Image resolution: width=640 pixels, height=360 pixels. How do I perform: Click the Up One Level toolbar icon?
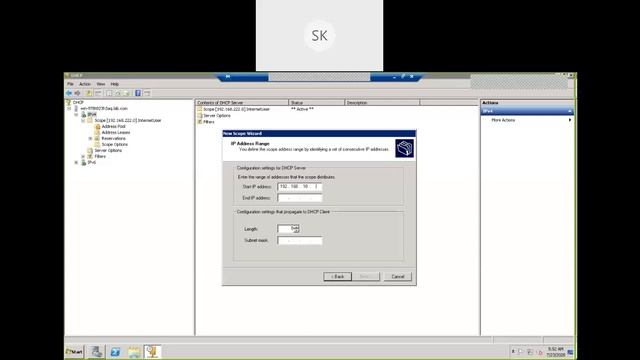coord(89,93)
